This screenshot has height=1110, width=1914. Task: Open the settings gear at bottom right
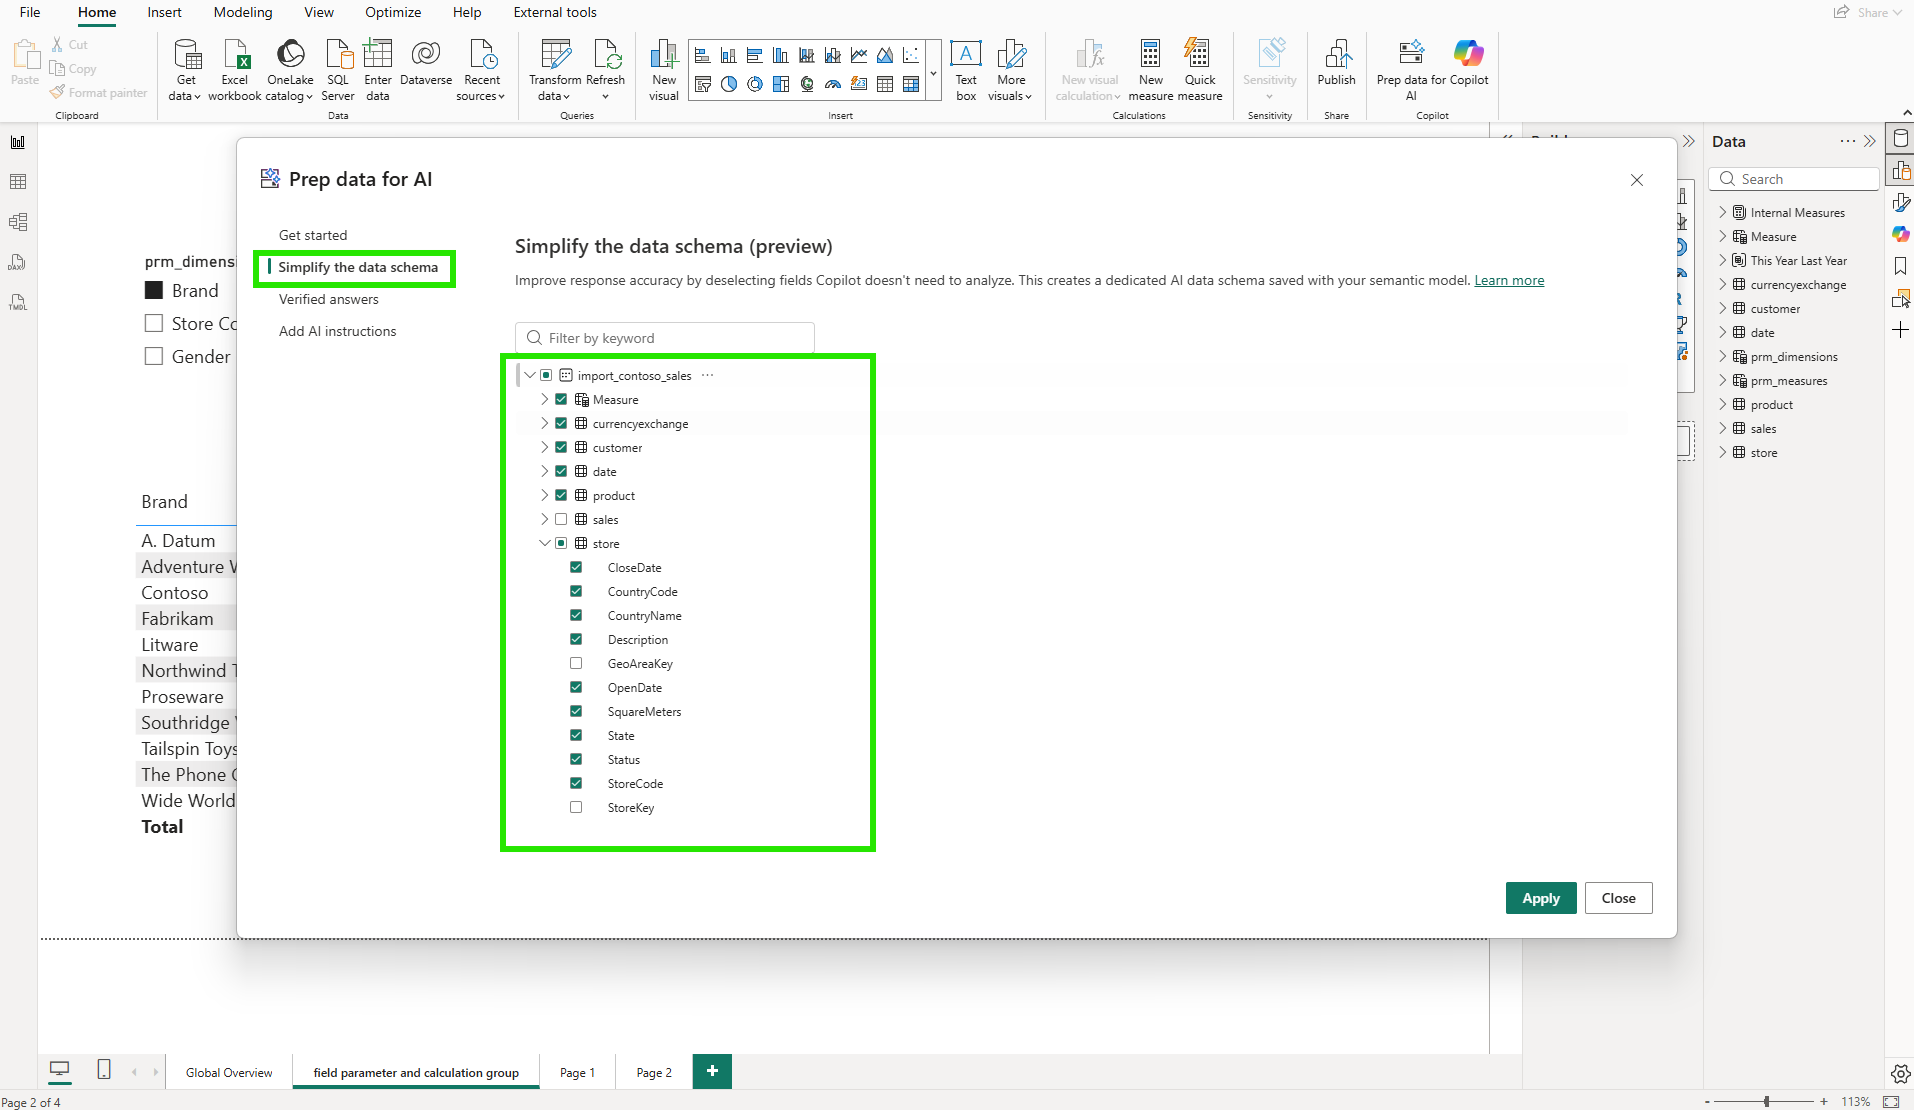point(1900,1073)
